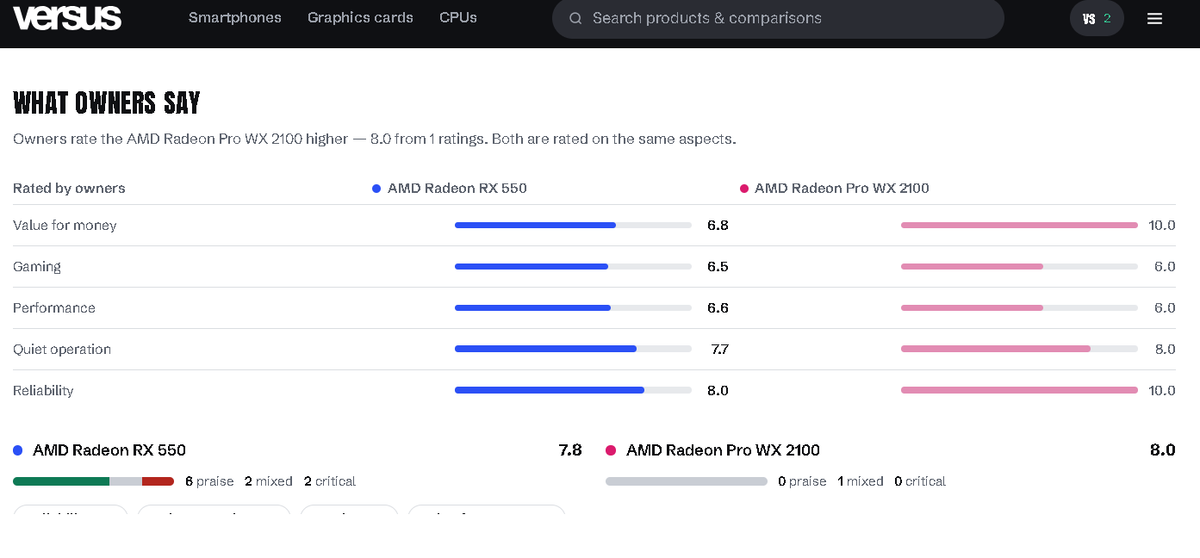
Task: Click the WX 2100 gray sentiment bar
Action: (687, 481)
